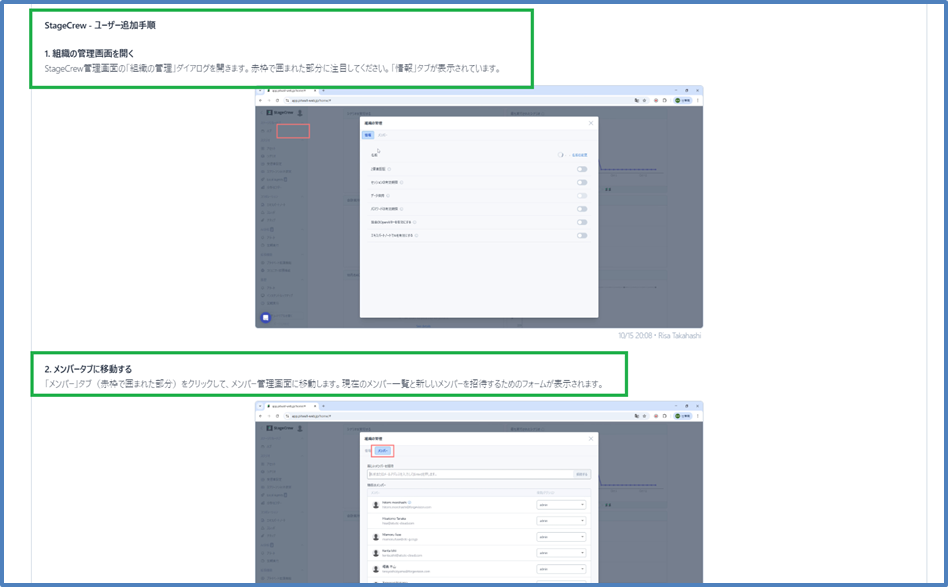Open browser kebab menu in upper screenshot
This screenshot has width=948, height=587.
(x=698, y=100)
